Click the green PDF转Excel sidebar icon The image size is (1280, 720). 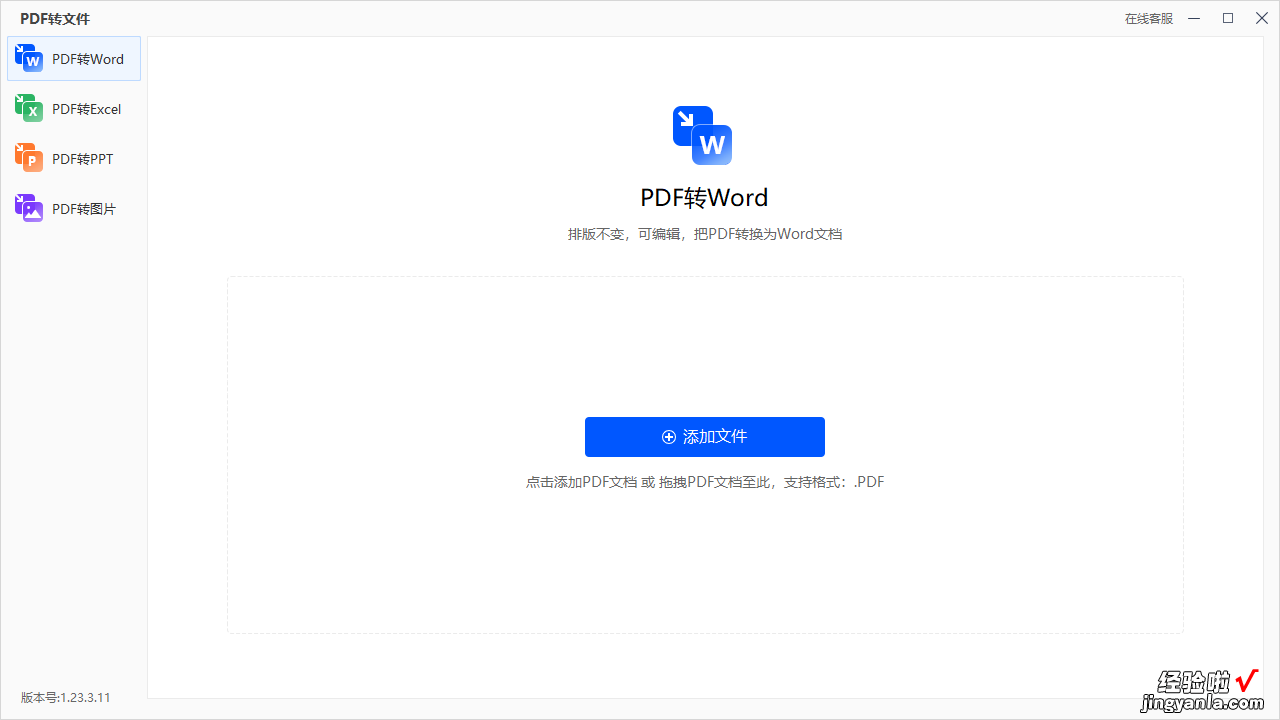(x=29, y=108)
